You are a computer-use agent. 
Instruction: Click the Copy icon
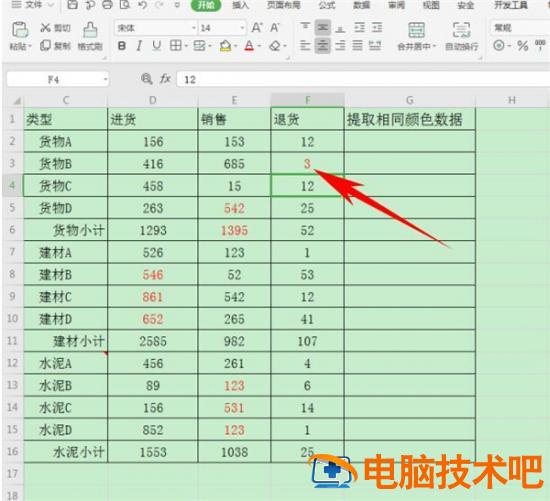46,45
